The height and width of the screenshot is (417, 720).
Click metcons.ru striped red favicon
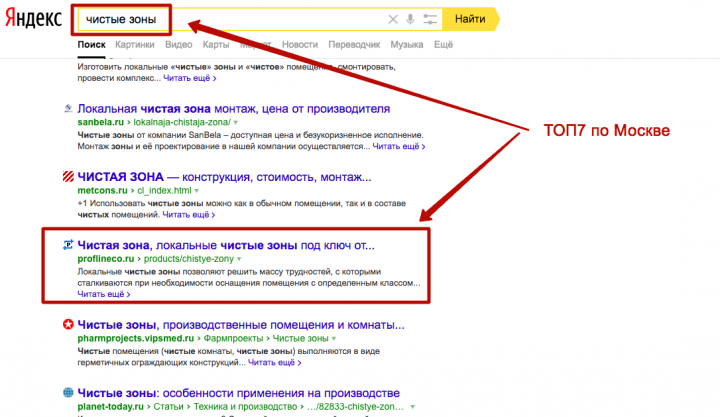pos(68,176)
